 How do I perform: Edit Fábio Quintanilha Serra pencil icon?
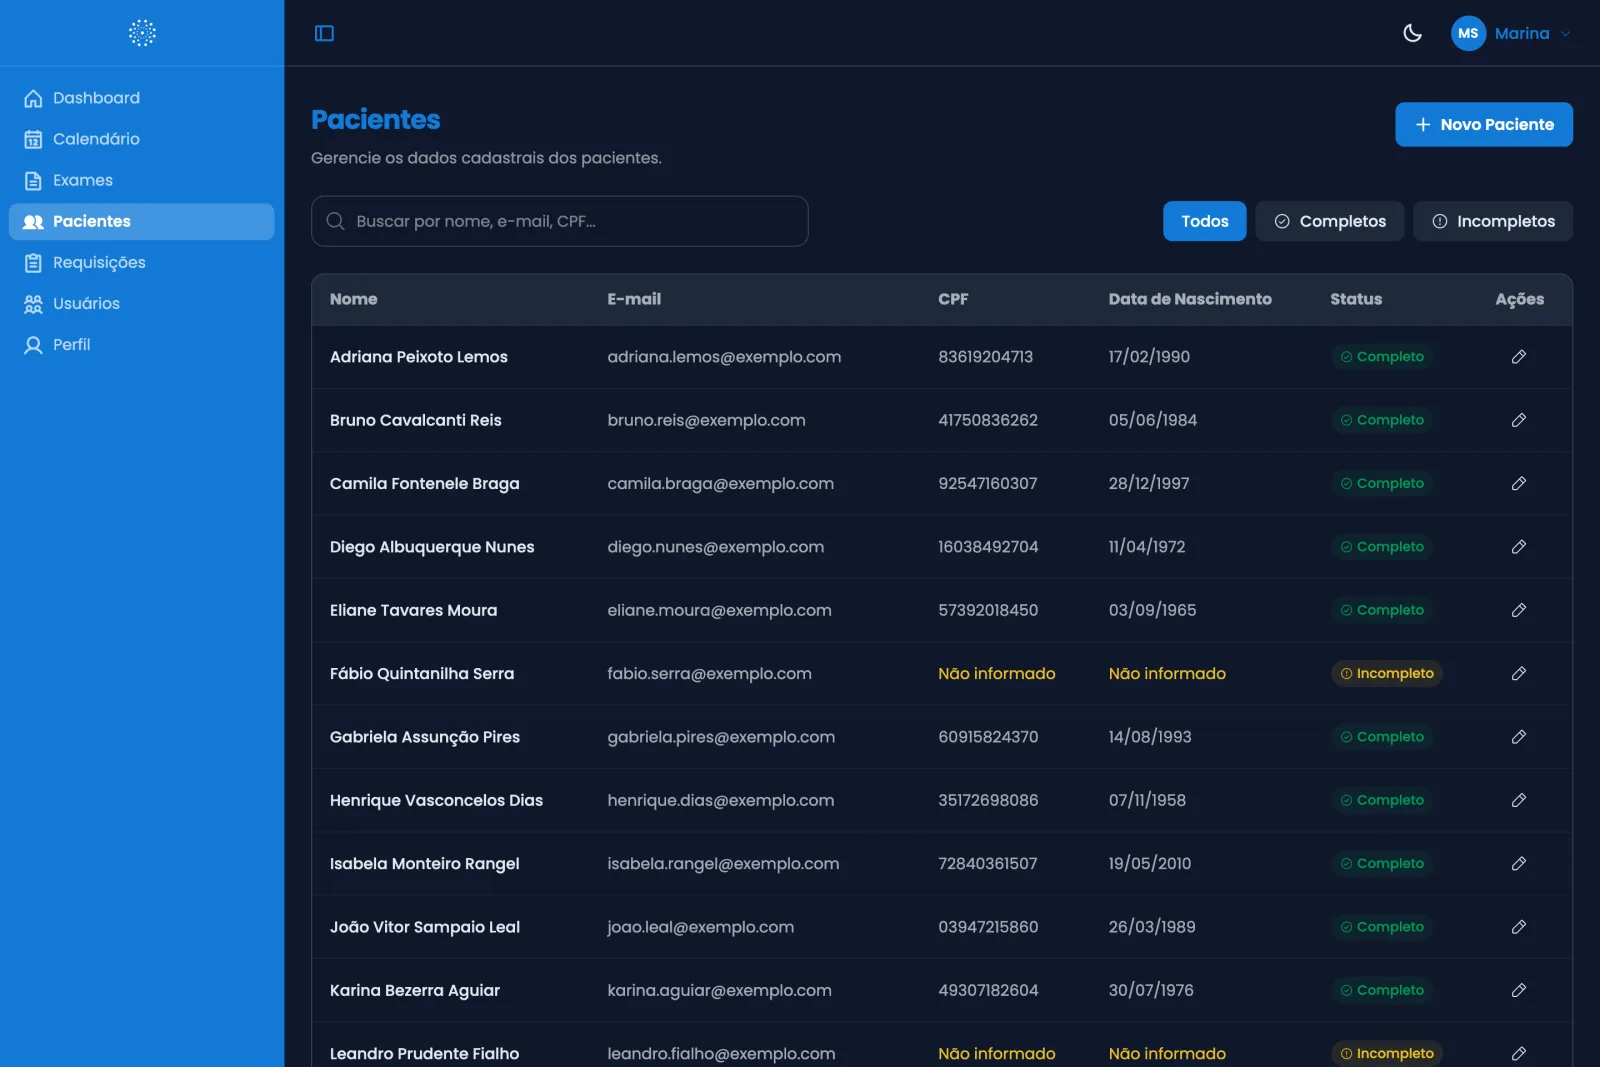click(1518, 673)
